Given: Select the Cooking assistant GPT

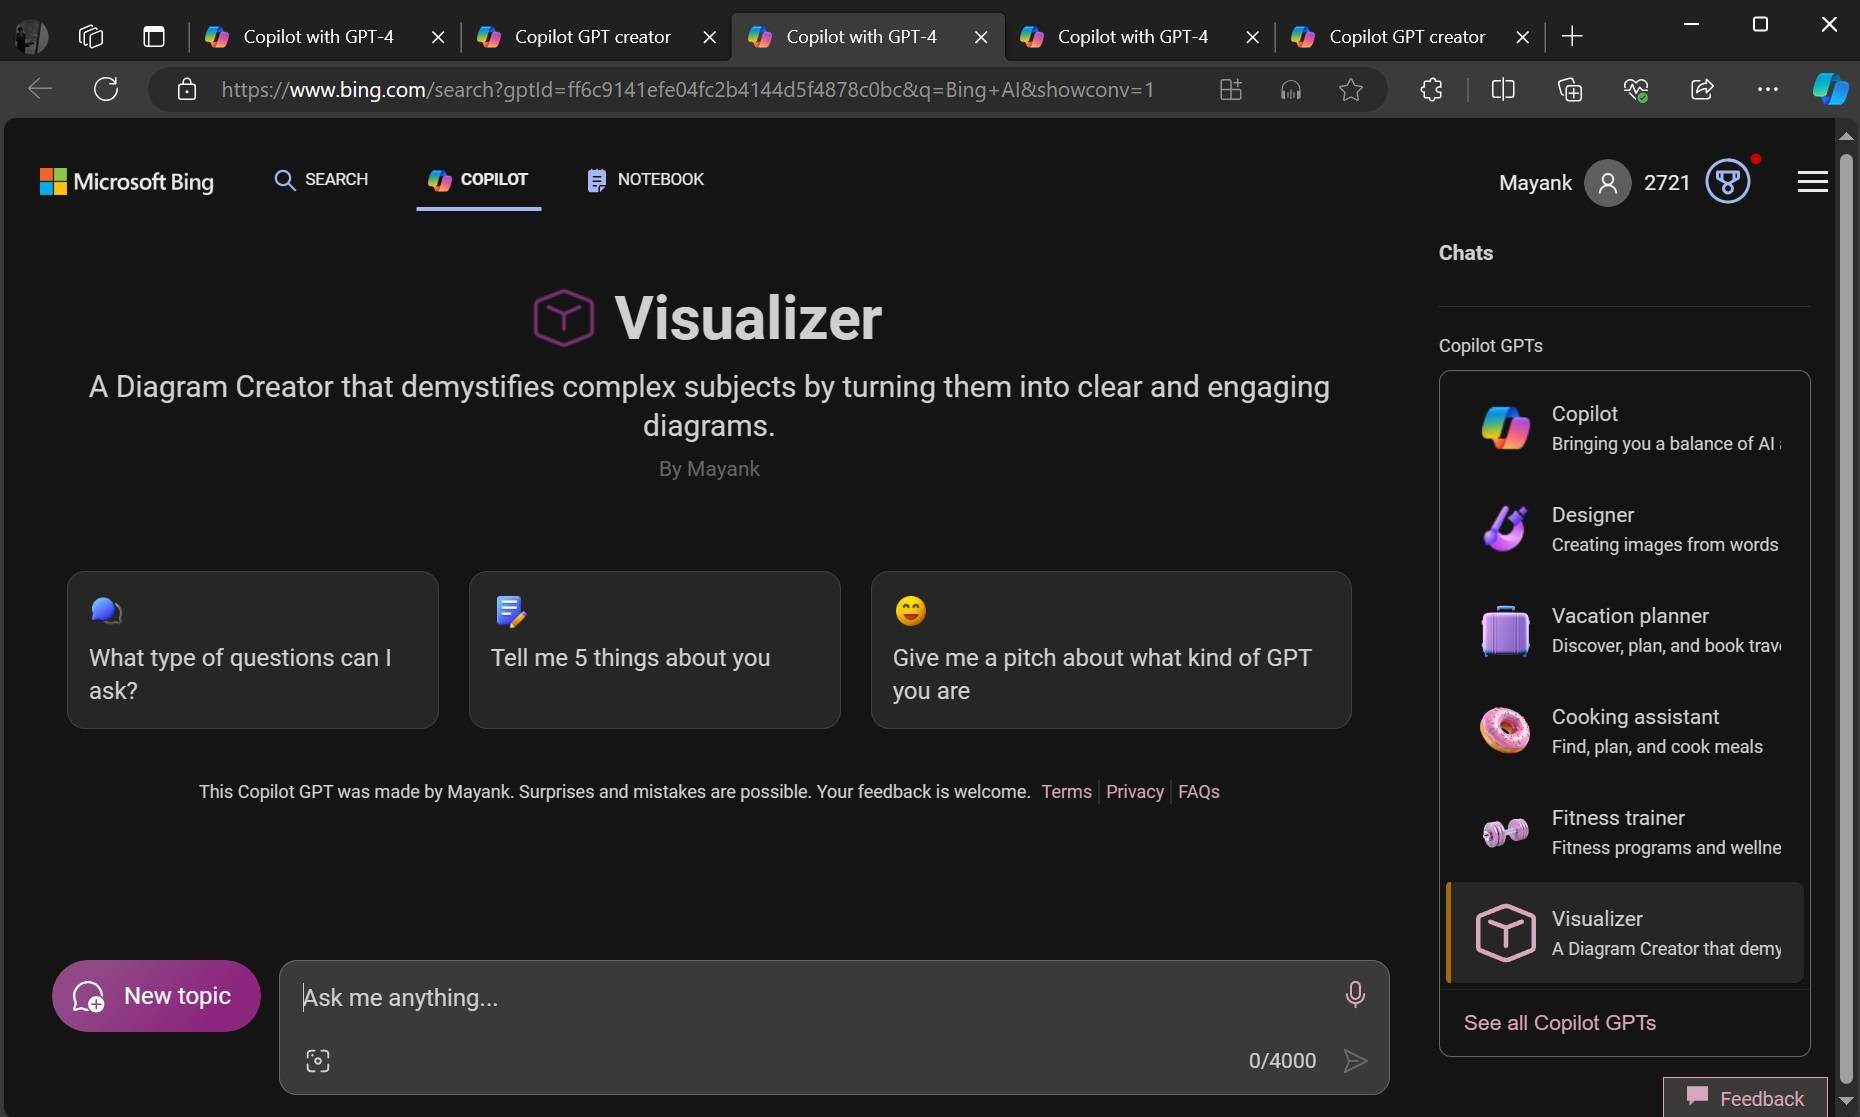Looking at the screenshot, I should [1625, 731].
